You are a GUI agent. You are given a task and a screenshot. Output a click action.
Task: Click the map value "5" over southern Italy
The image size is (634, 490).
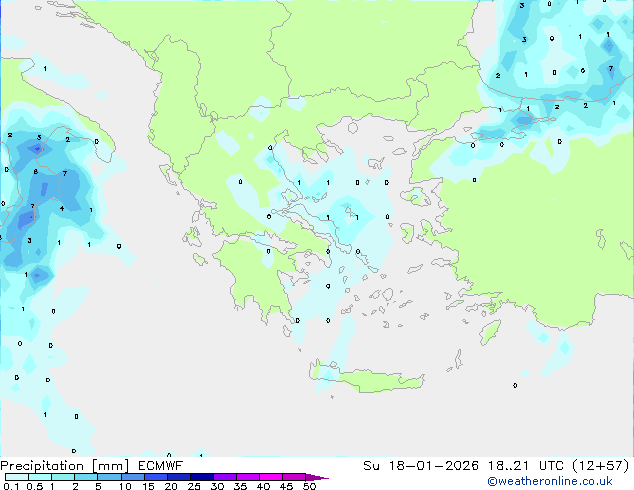pos(39,137)
